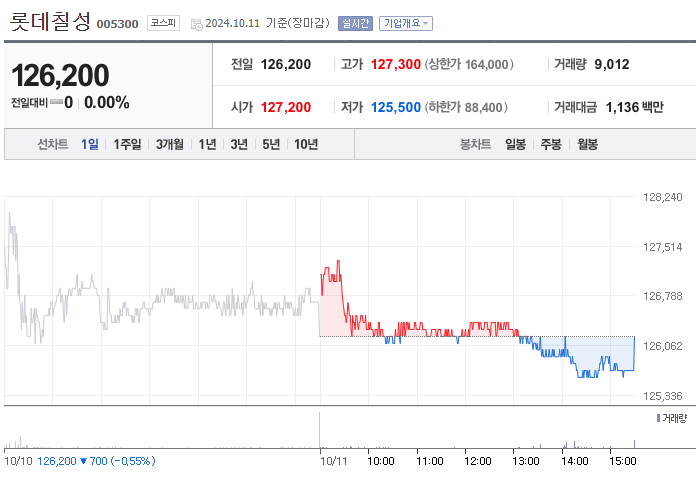Click the 거래대금 value 1,136 백만
The height and width of the screenshot is (481, 696).
click(634, 107)
